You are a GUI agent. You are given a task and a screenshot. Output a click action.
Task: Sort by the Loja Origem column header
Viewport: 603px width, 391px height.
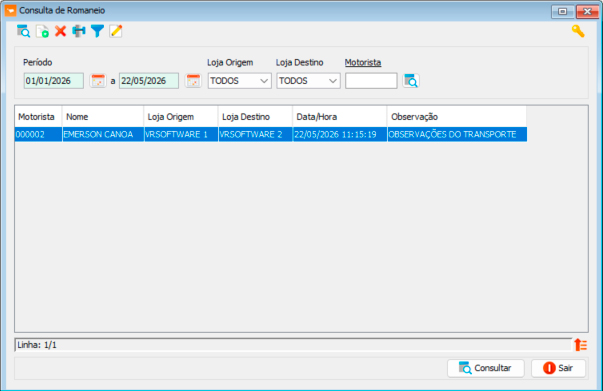(181, 116)
